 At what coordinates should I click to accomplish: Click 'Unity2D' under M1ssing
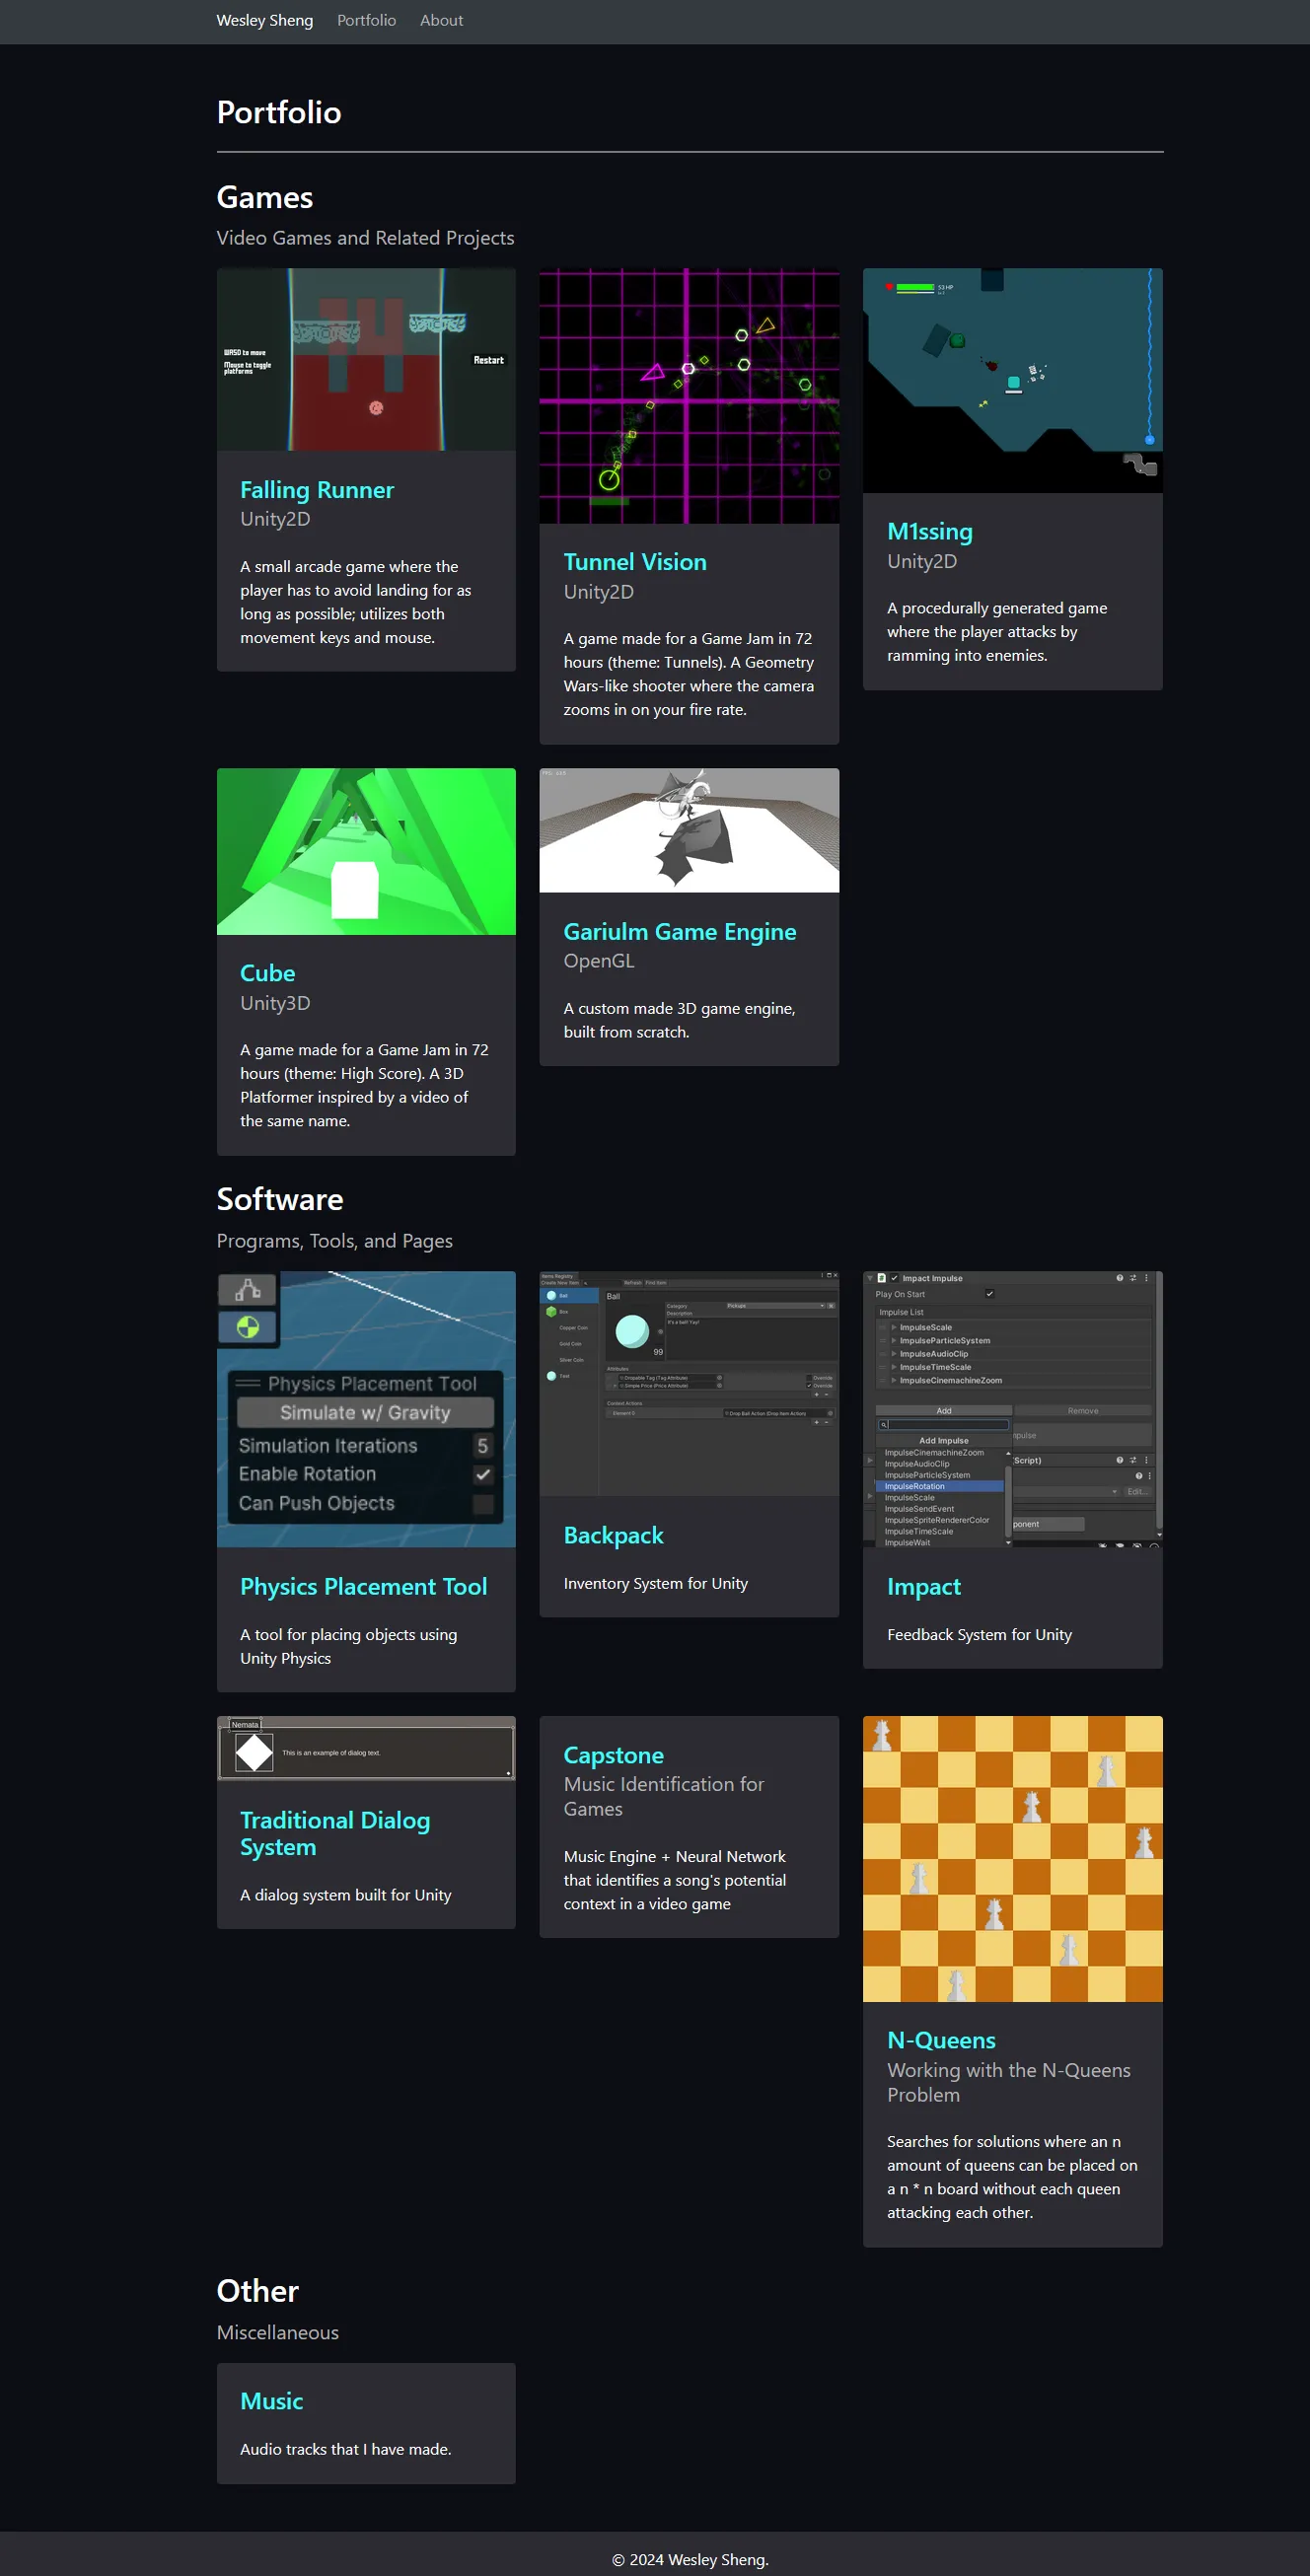coord(922,561)
